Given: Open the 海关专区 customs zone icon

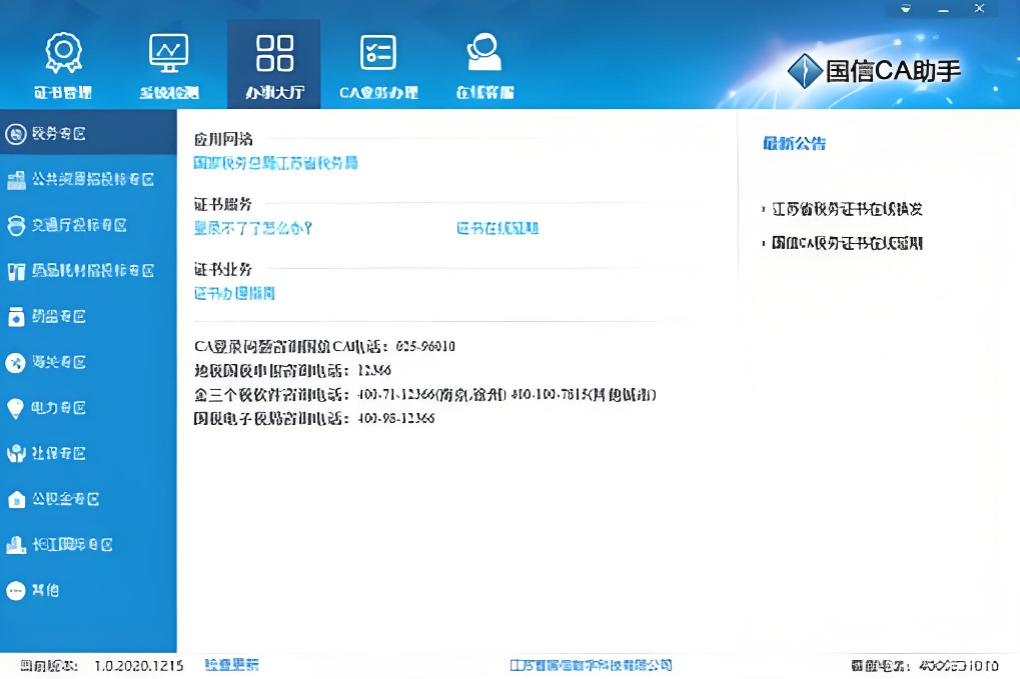Looking at the screenshot, I should (88, 363).
